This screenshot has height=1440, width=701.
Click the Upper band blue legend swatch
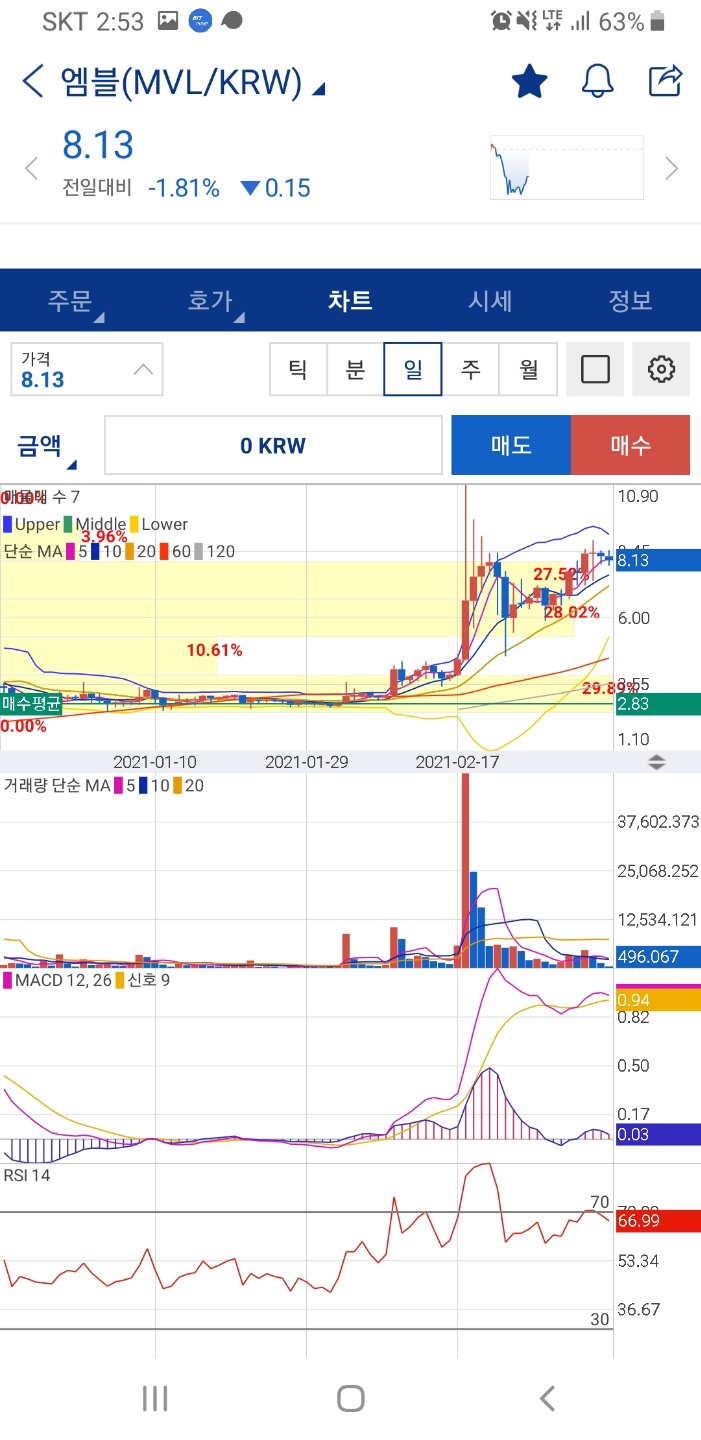click(8, 524)
